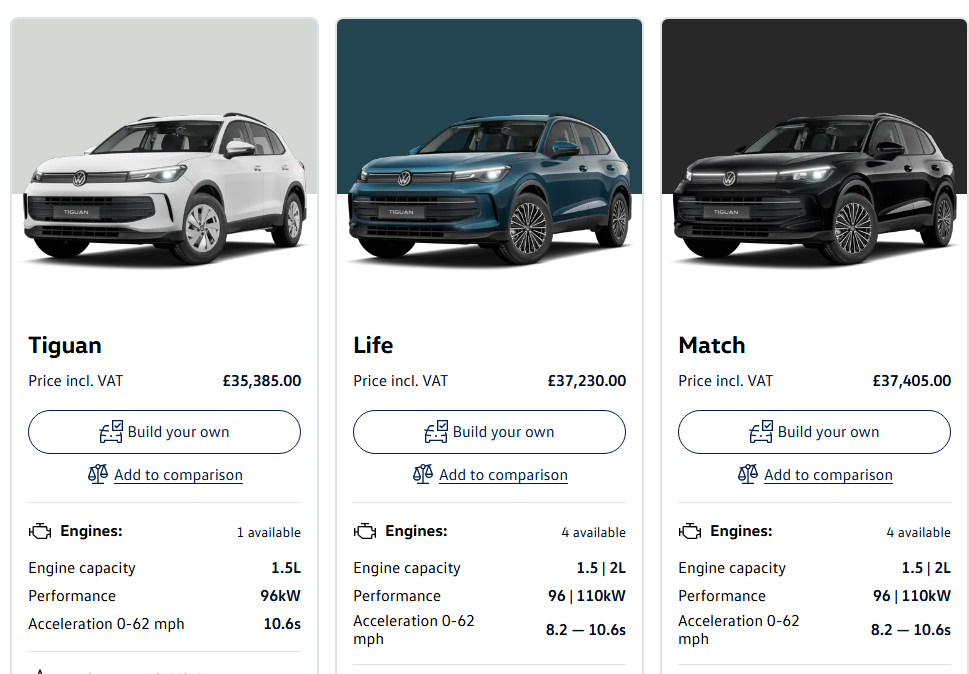Open the white Tiguan car image

pyautogui.click(x=165, y=190)
